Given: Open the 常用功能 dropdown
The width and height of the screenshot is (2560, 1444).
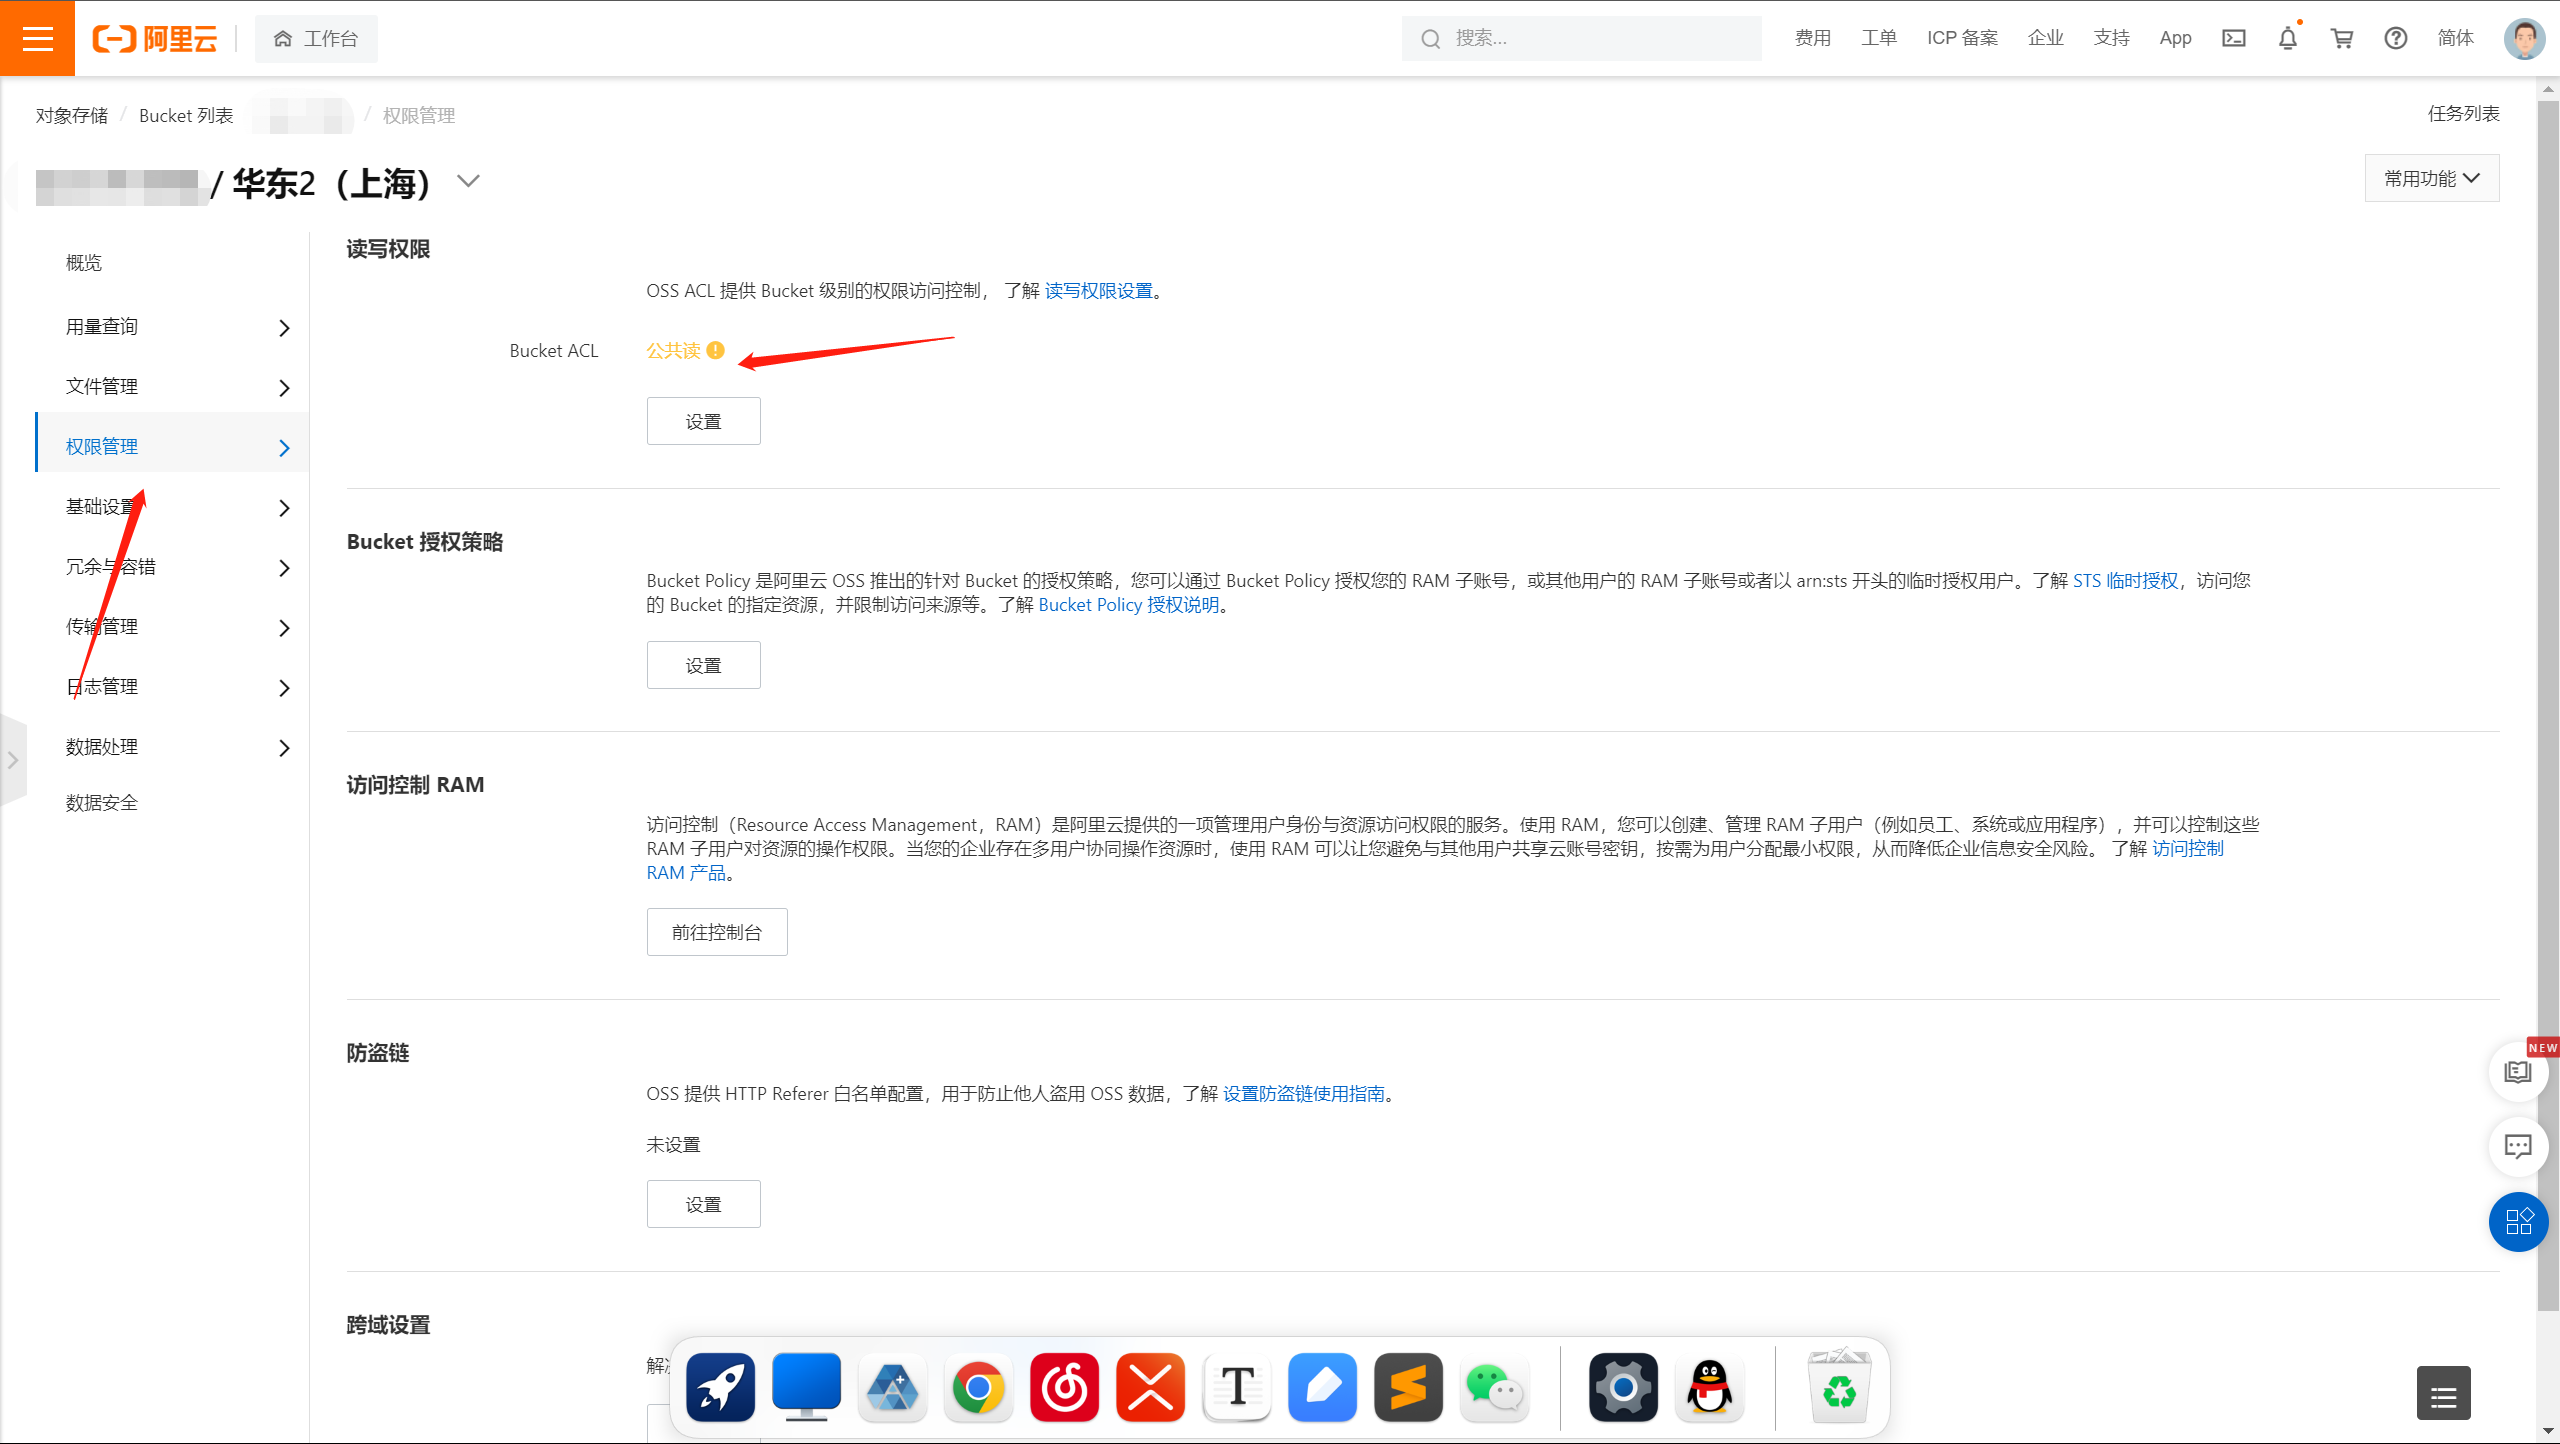Looking at the screenshot, I should coord(2431,178).
